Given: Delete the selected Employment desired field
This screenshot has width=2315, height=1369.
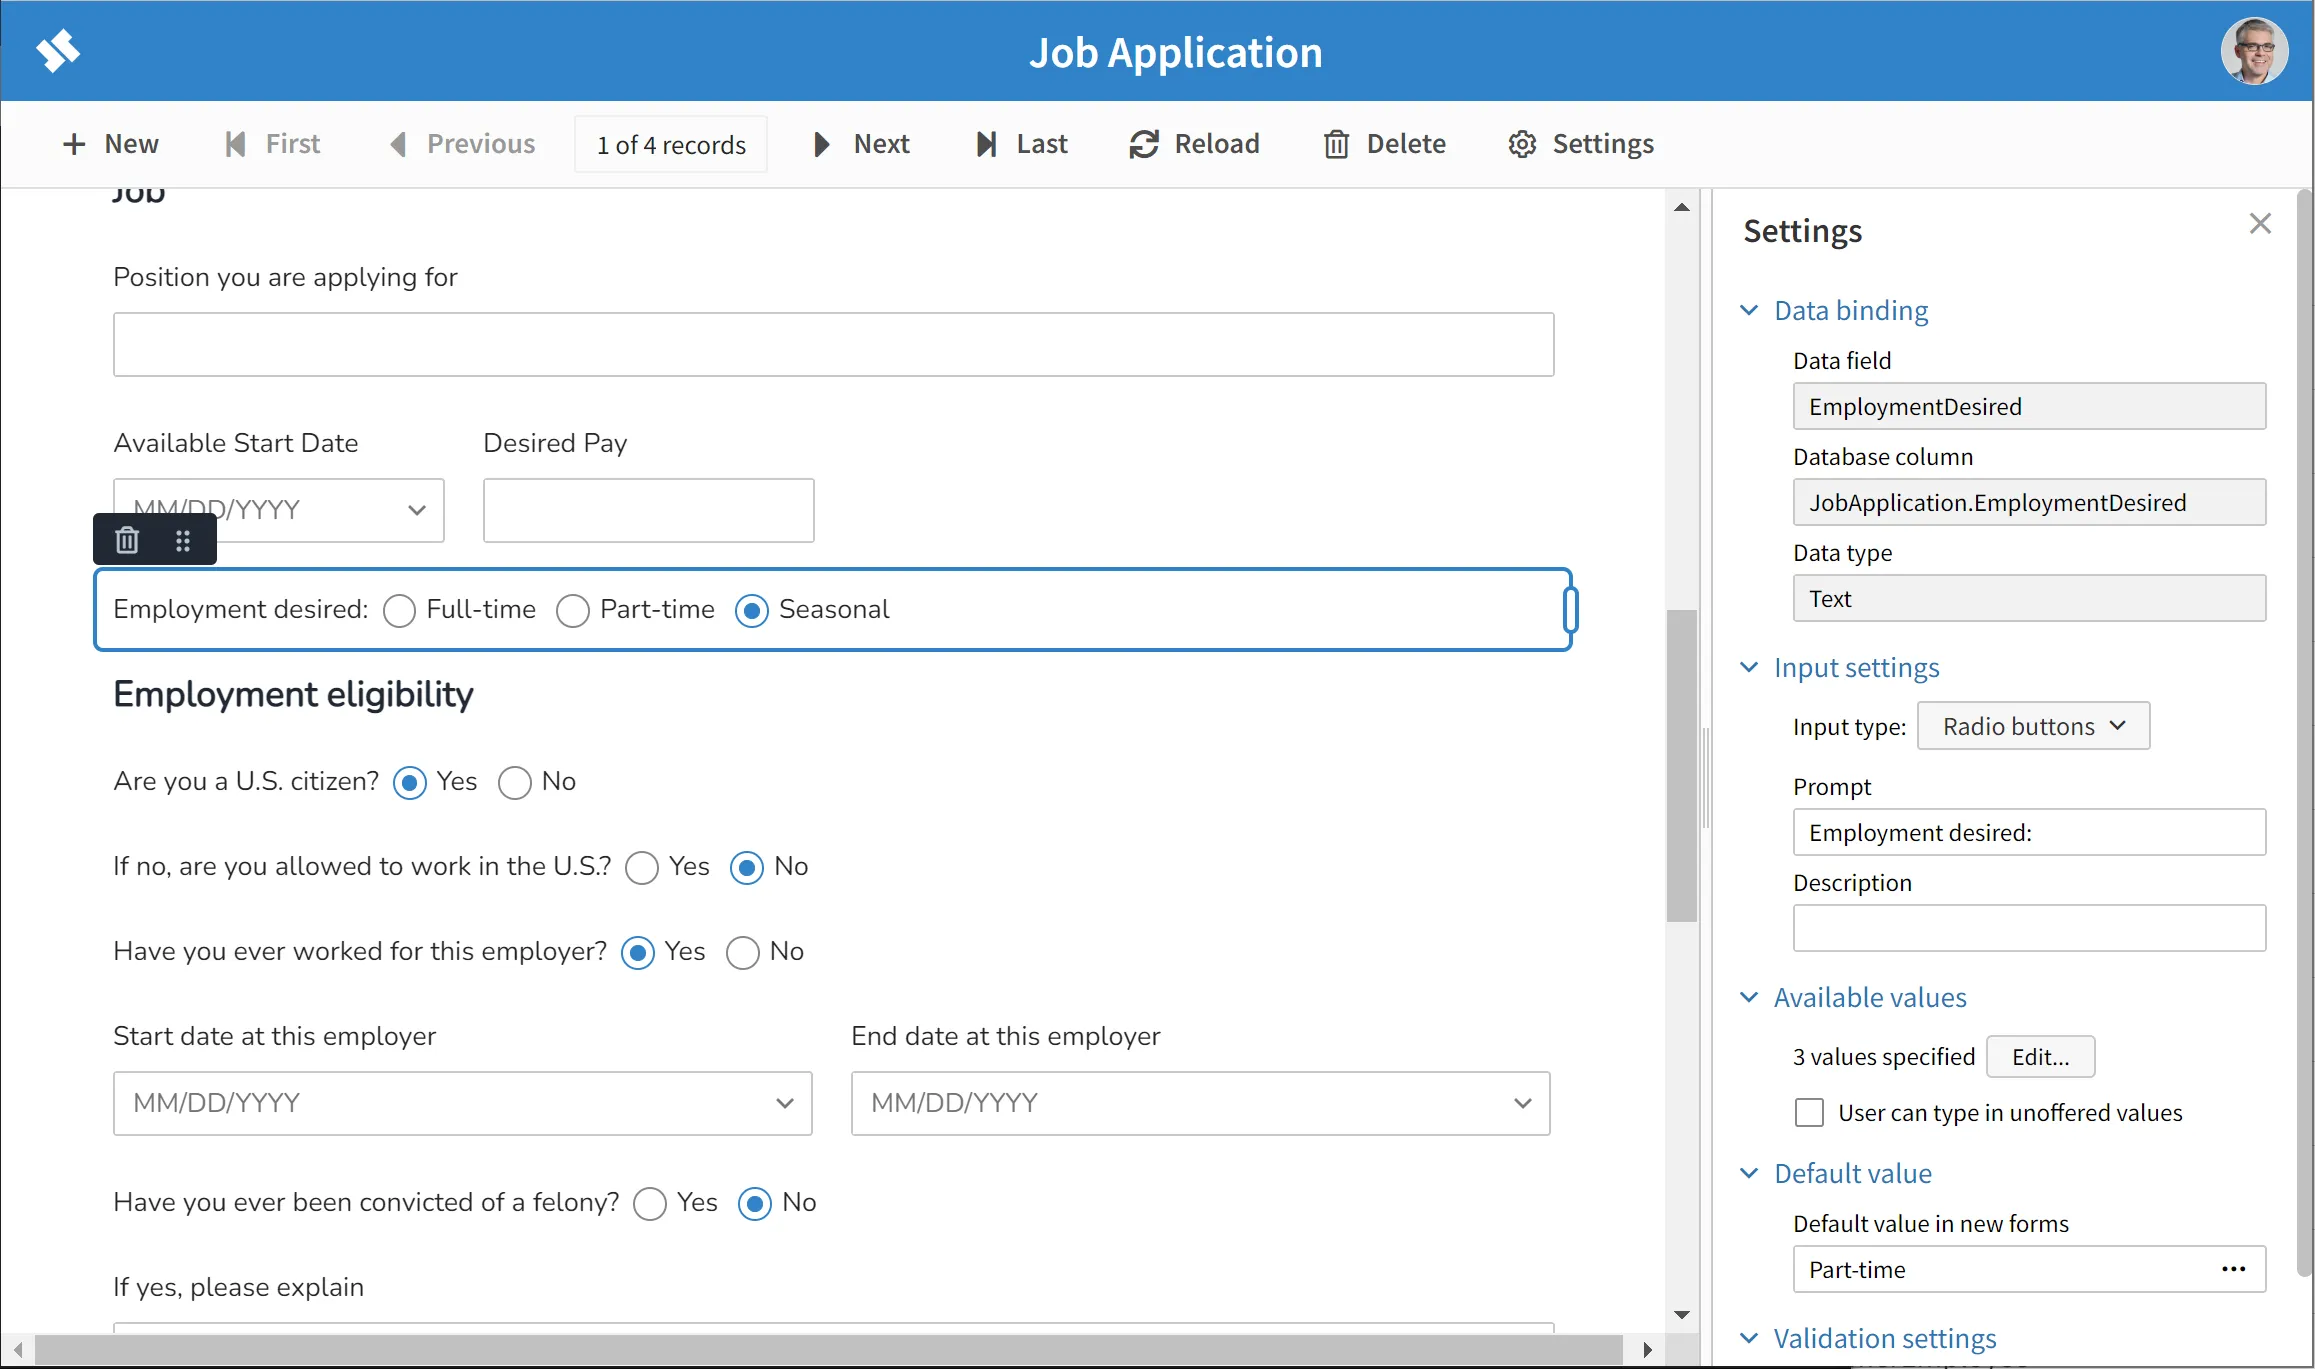Looking at the screenshot, I should (x=126, y=539).
